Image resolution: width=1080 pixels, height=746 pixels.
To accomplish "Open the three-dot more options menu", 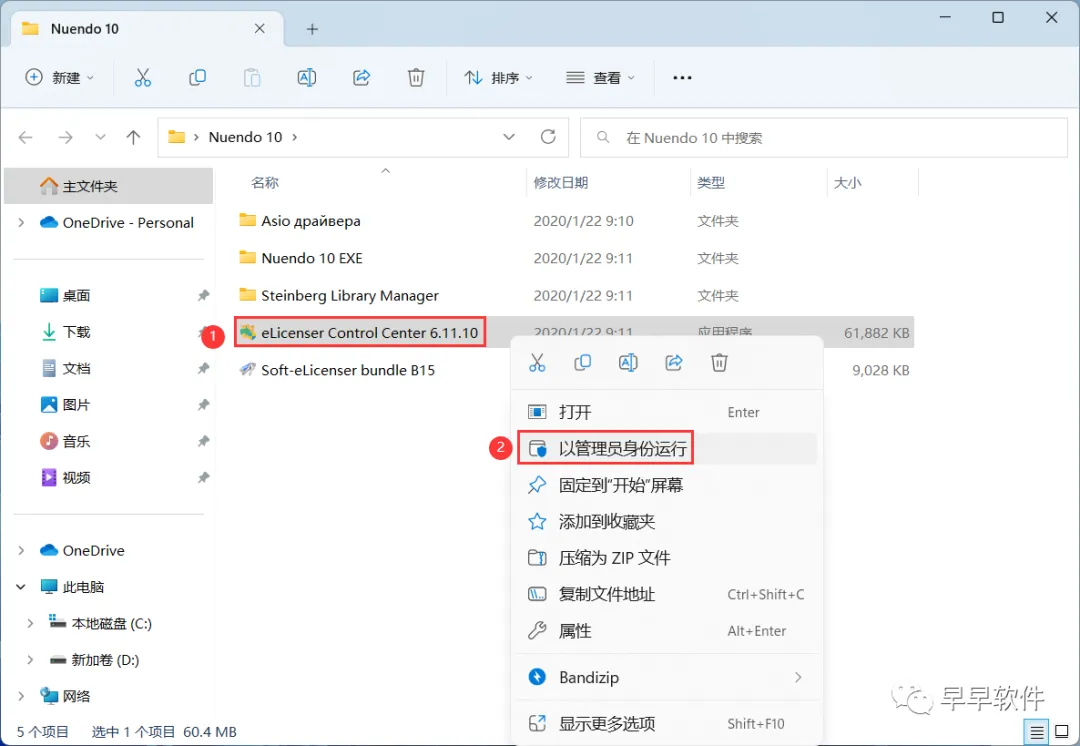I will [682, 78].
